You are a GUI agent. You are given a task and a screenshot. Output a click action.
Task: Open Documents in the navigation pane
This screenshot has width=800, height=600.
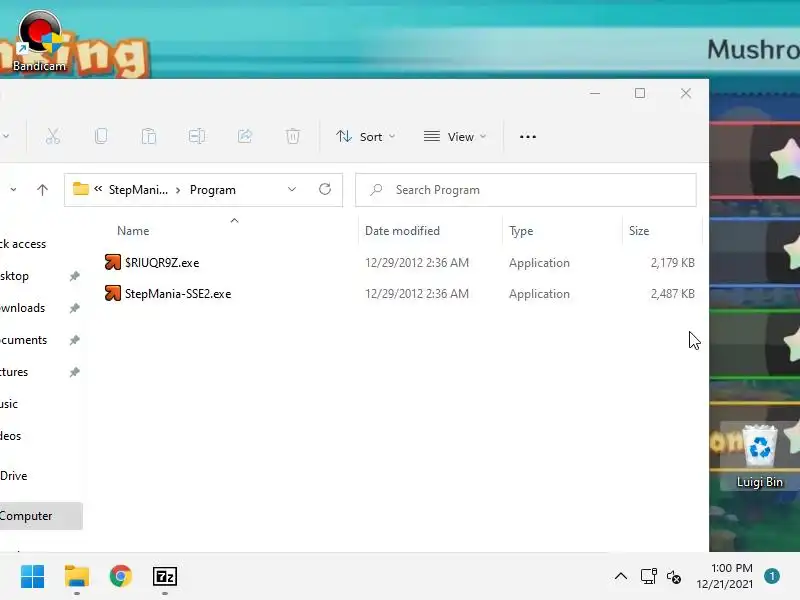23,340
